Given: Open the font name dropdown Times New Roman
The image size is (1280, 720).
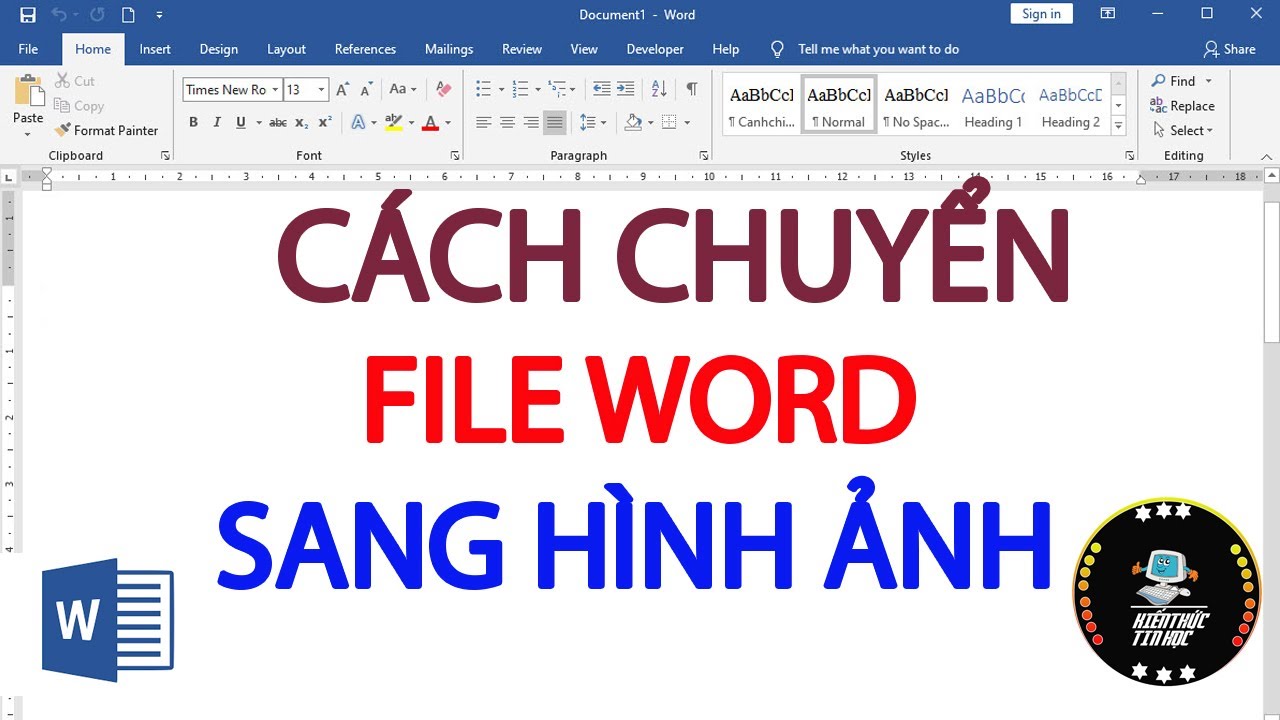Looking at the screenshot, I should point(275,90).
